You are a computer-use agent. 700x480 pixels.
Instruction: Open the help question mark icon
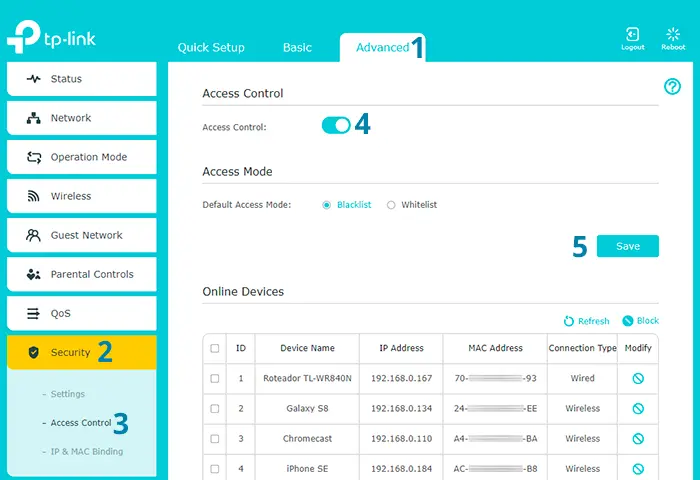click(x=672, y=86)
